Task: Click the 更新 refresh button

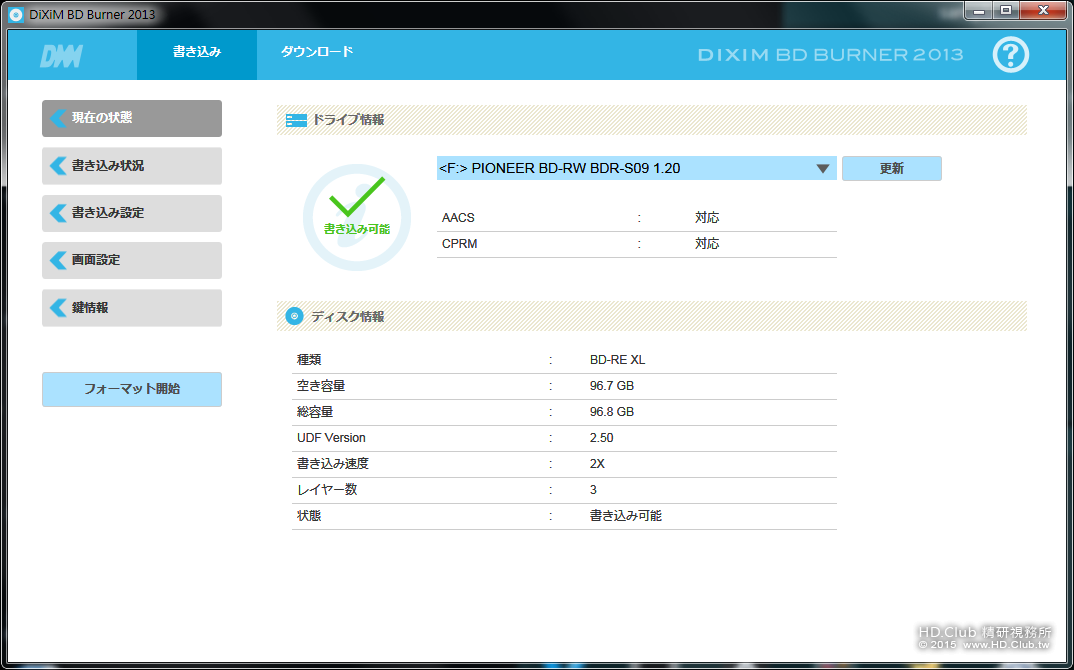Action: click(x=891, y=169)
